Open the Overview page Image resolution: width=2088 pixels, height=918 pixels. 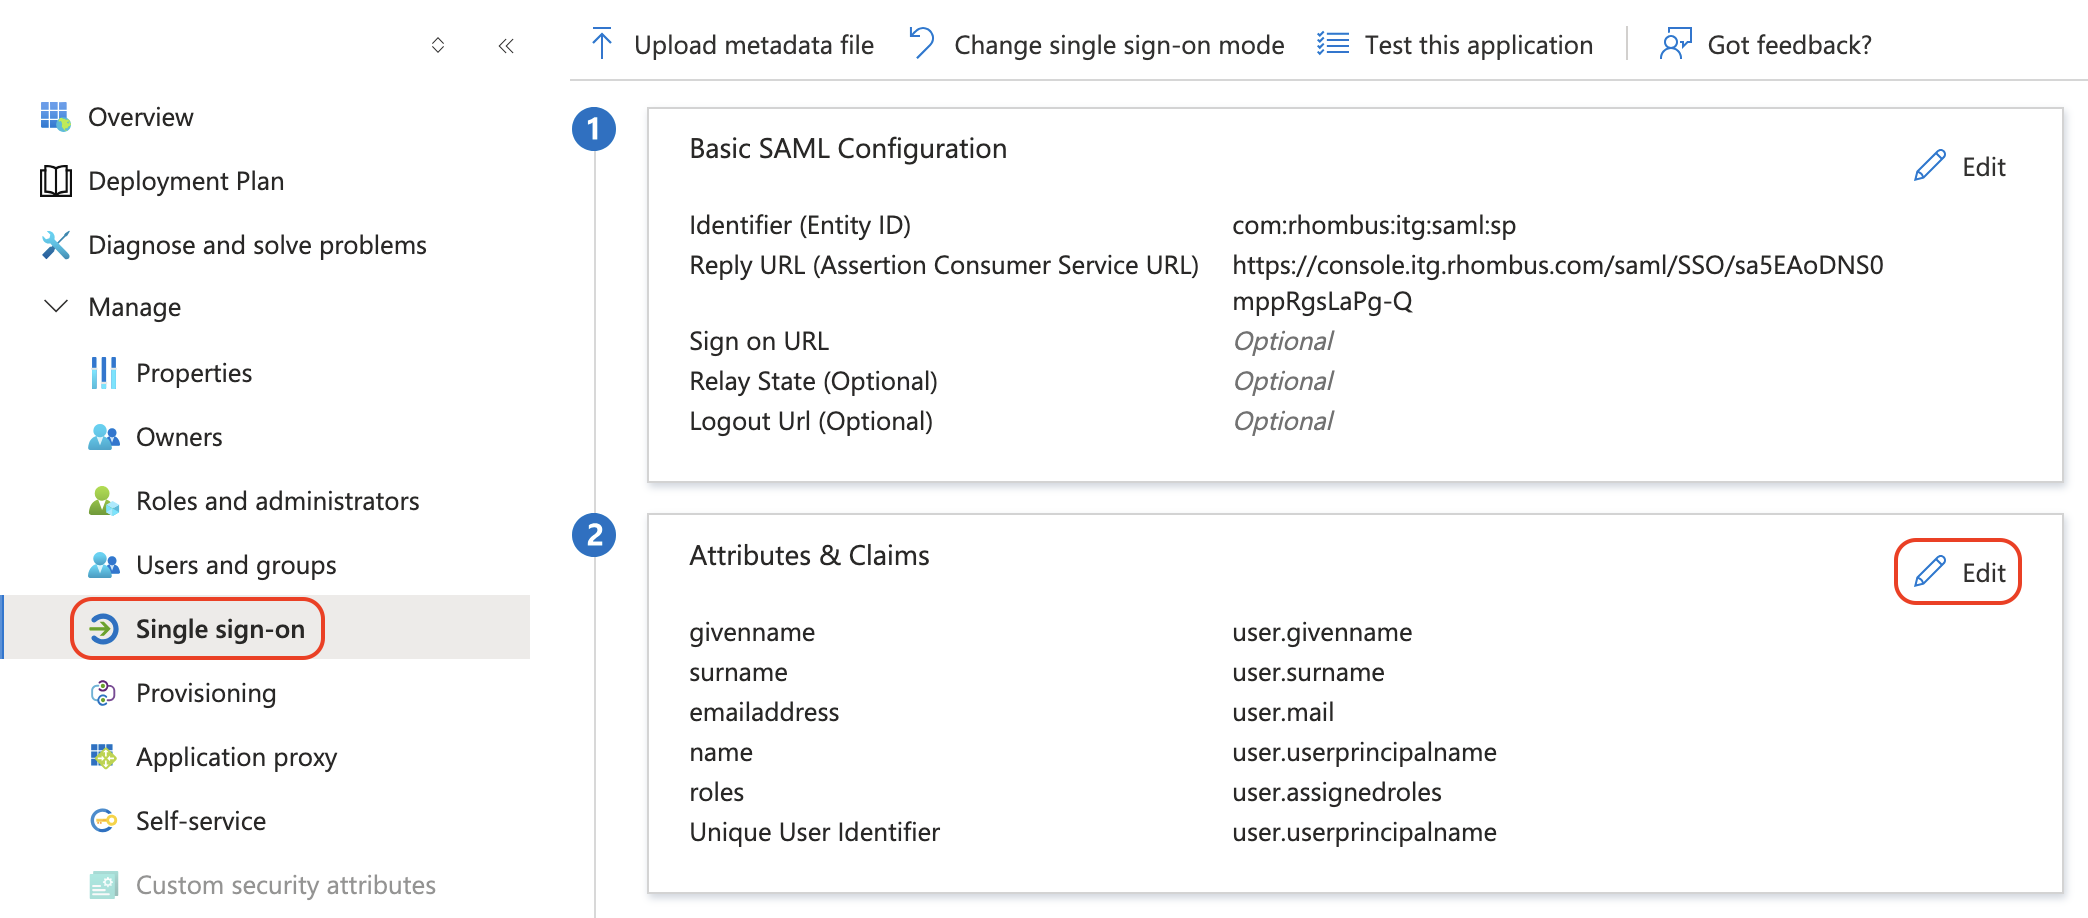[141, 117]
